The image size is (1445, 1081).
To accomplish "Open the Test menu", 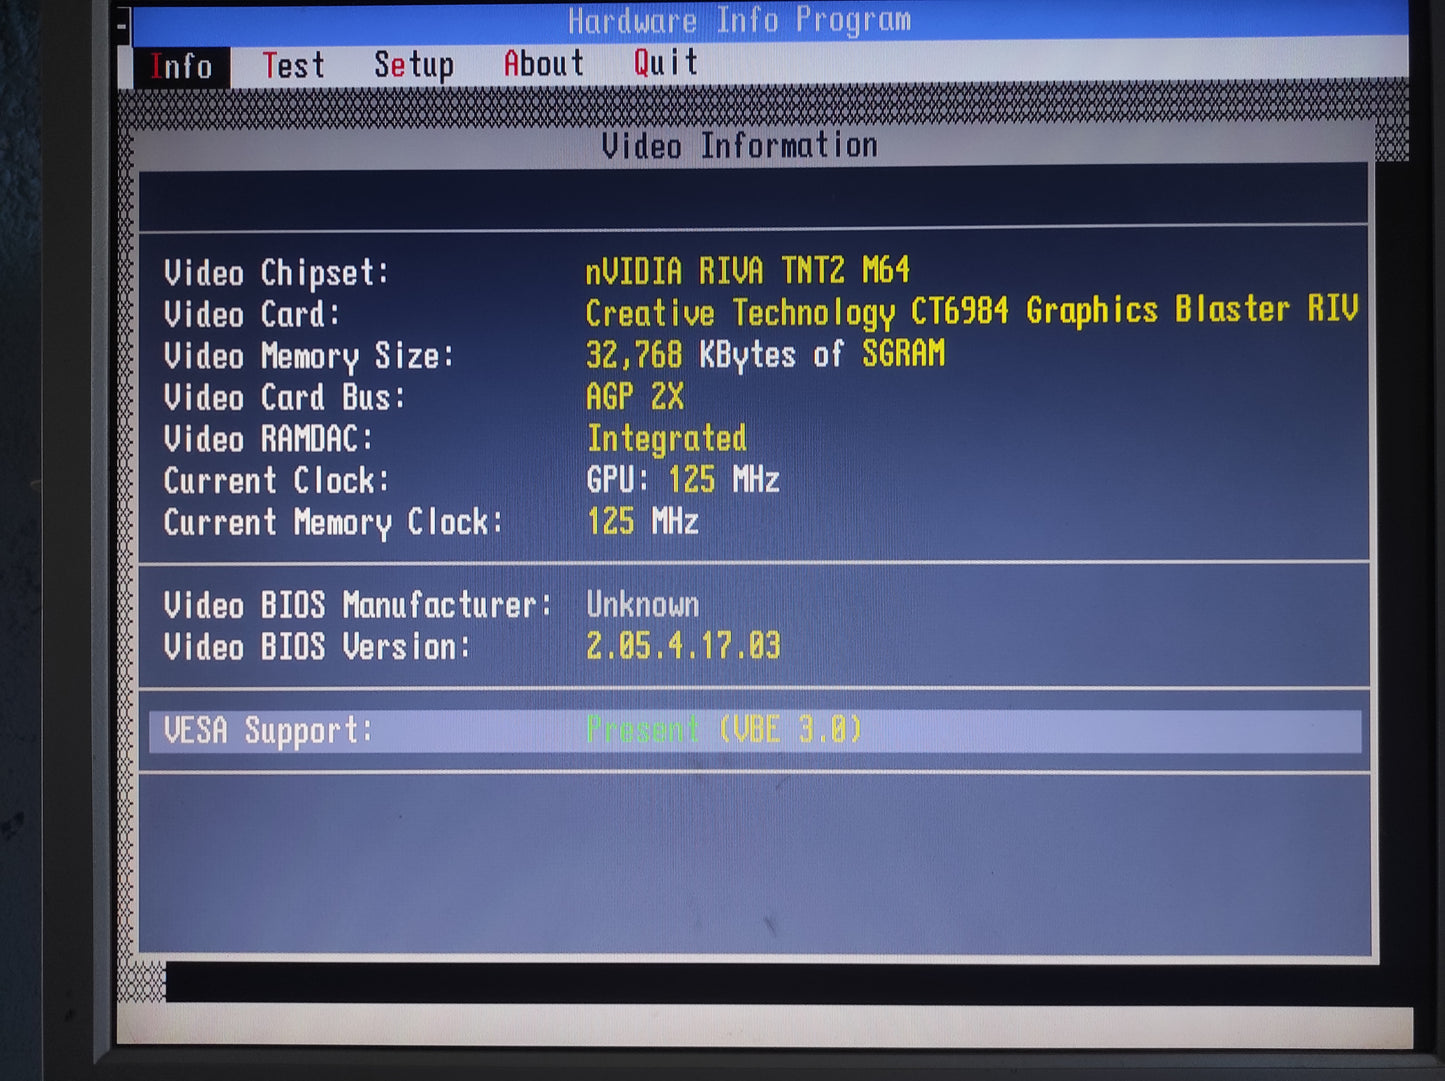I will 293,66.
